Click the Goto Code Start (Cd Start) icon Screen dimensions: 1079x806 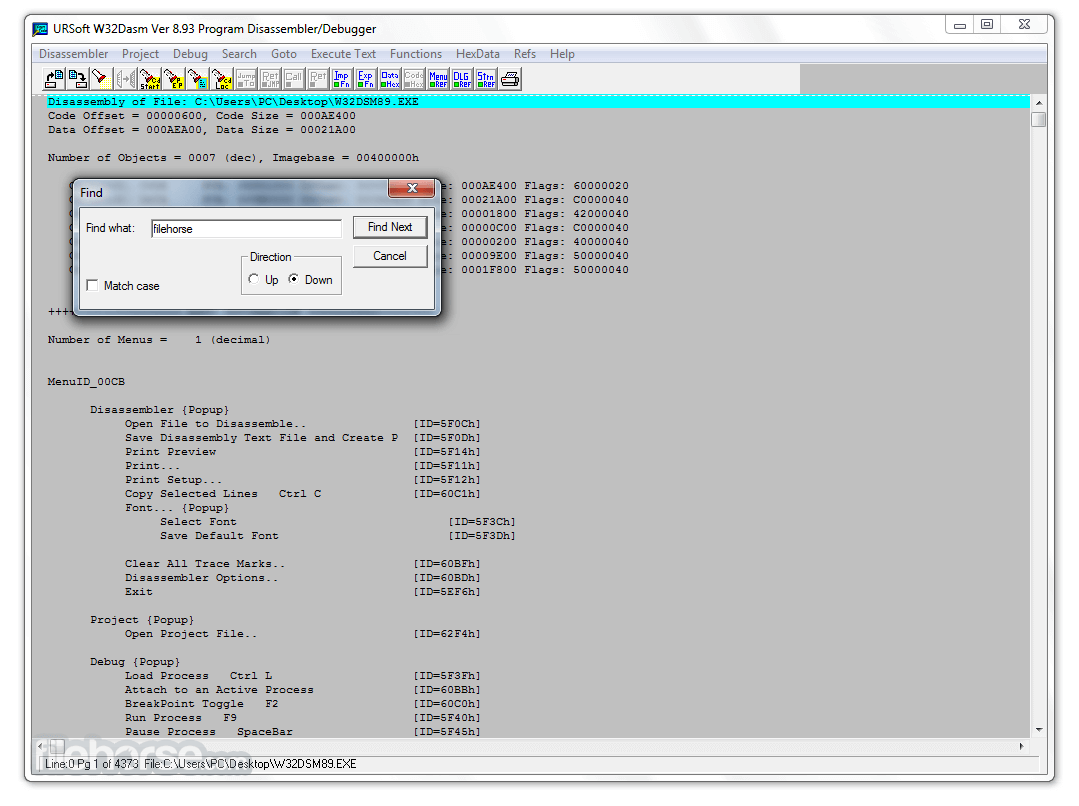[x=150, y=79]
